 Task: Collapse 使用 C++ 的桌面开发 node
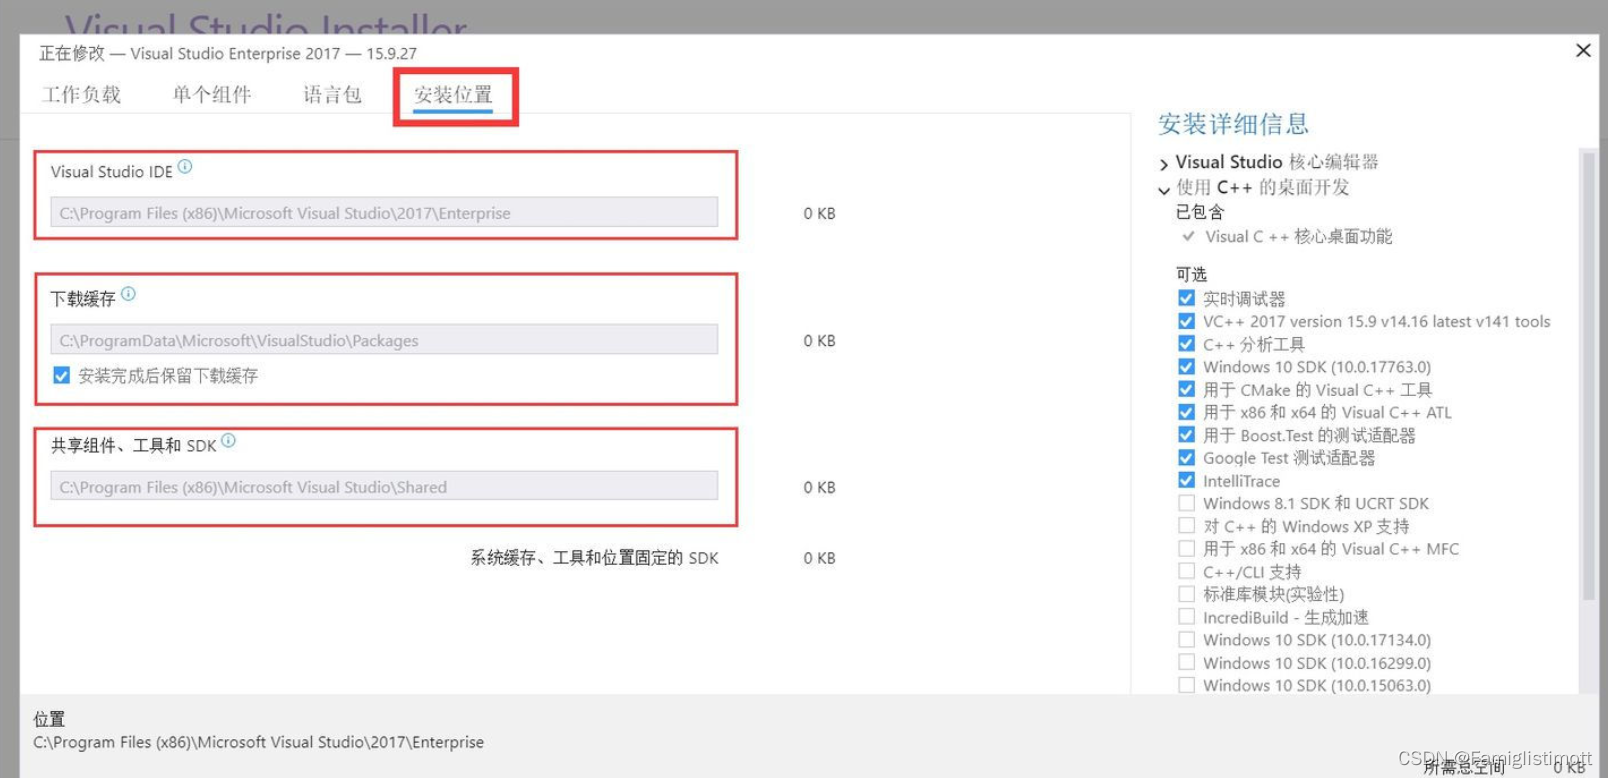tap(1164, 190)
